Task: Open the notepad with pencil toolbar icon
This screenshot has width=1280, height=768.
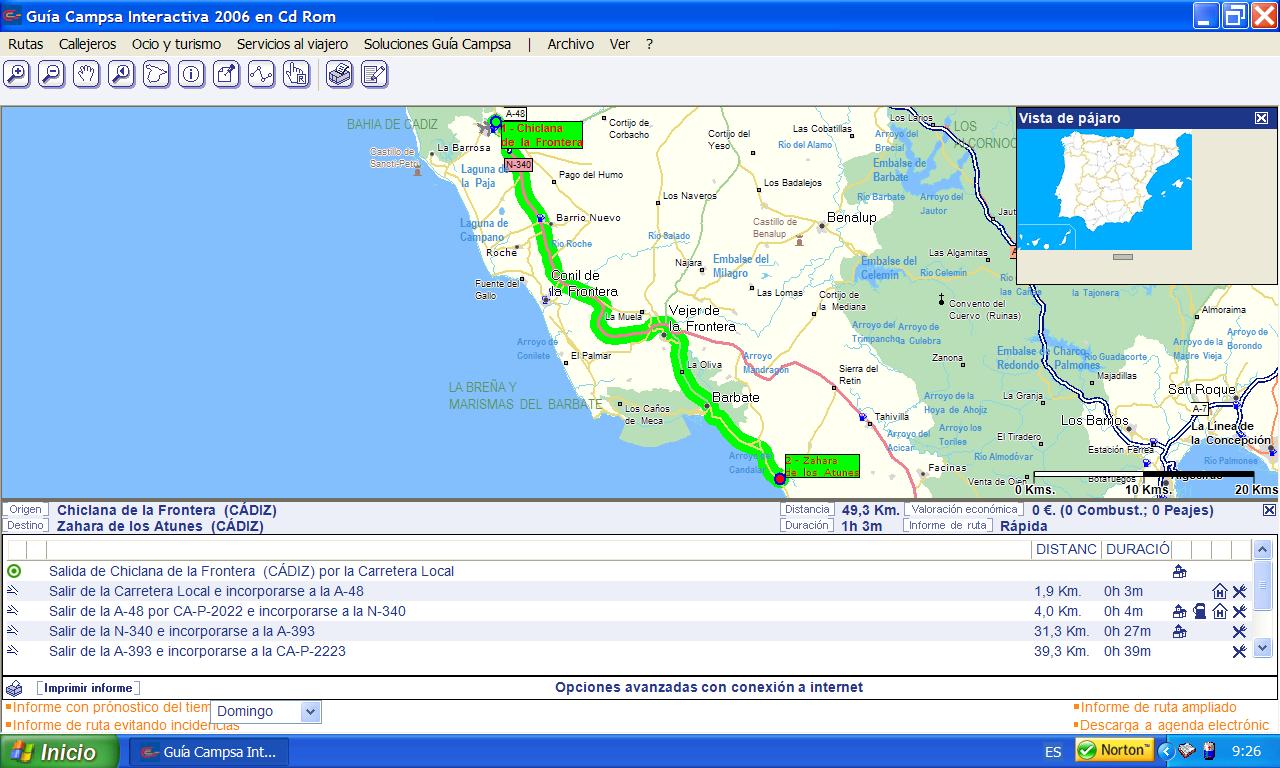Action: click(374, 74)
